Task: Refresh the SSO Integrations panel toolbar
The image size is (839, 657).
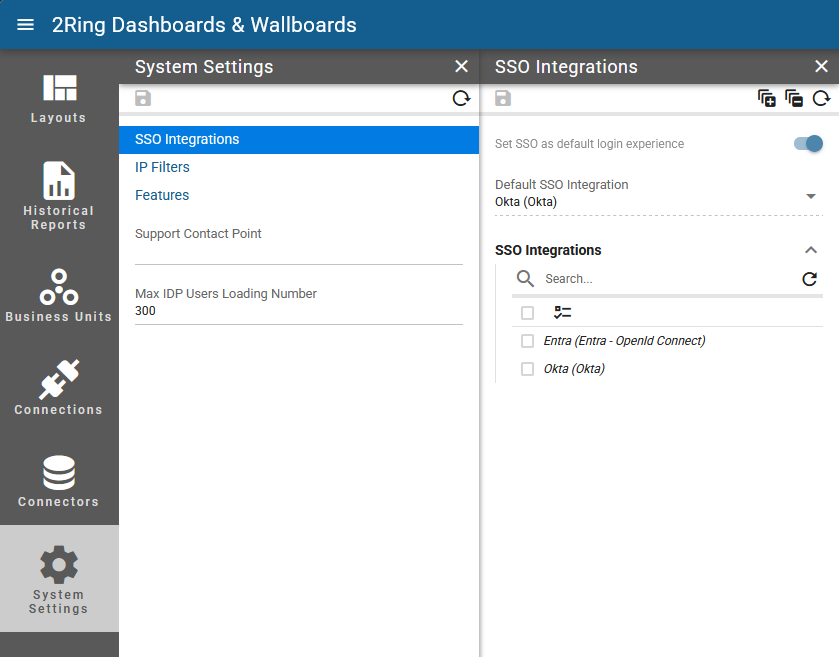Action: (x=821, y=98)
